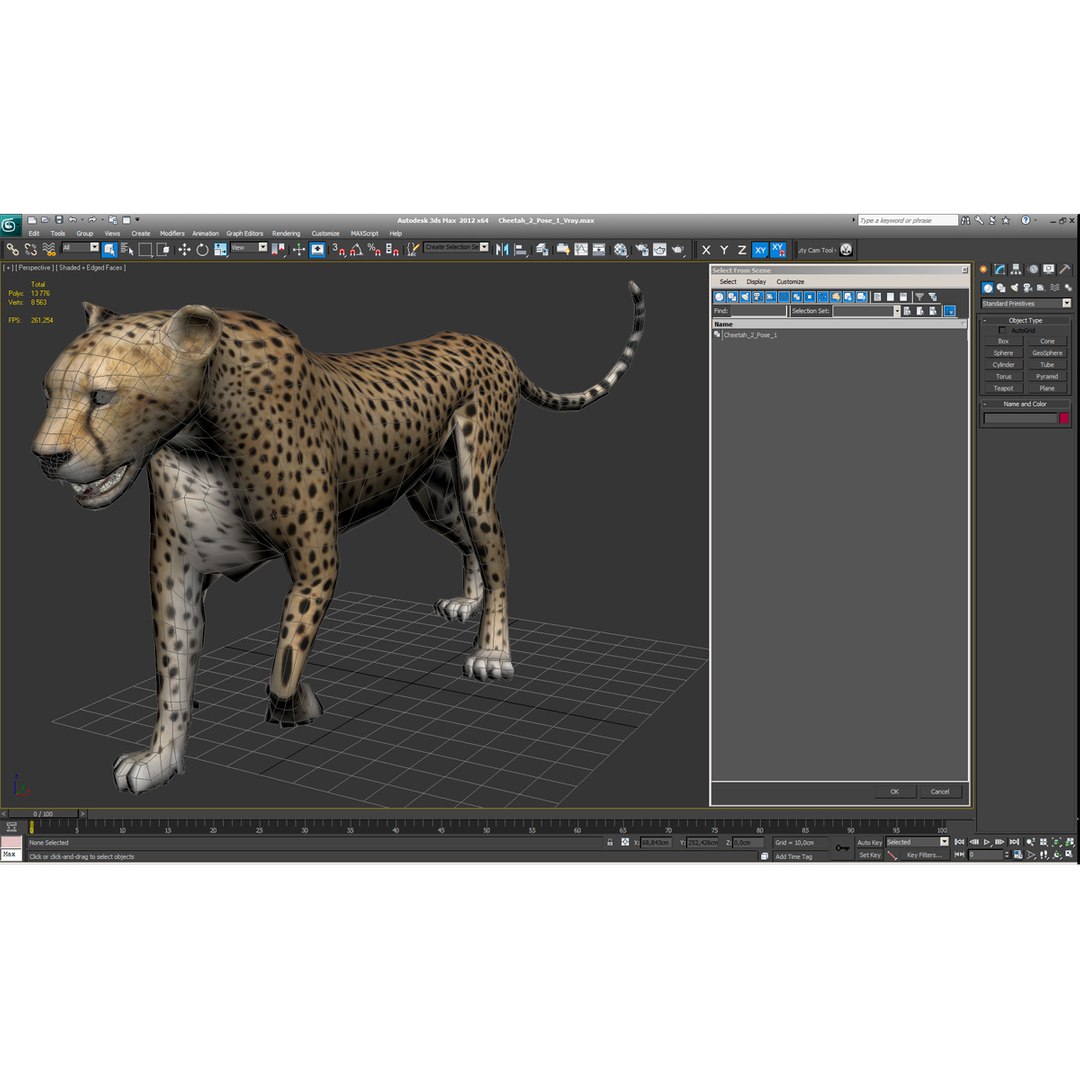This screenshot has height=1080, width=1080.
Task: Click filter funnel icon in Select From Scene
Action: point(919,297)
